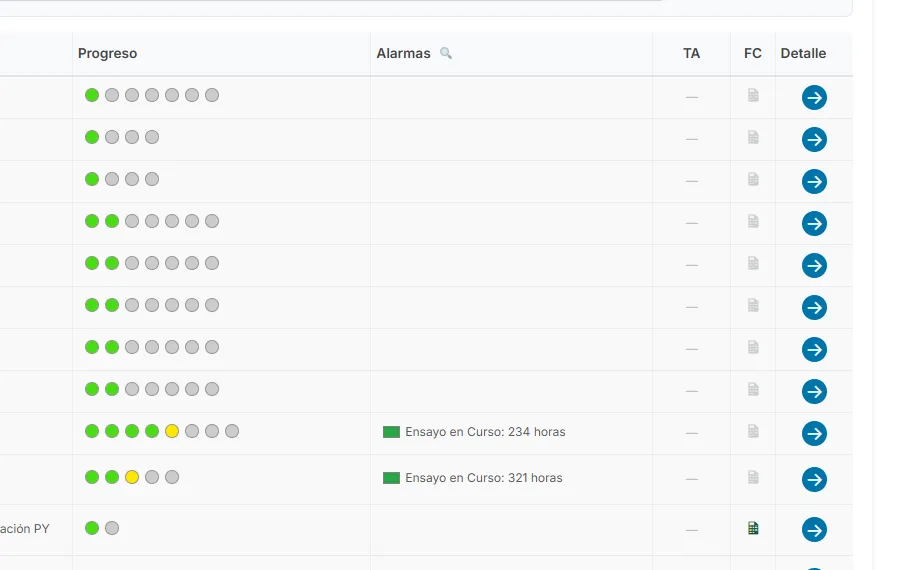The width and height of the screenshot is (920, 570).
Task: Click FC document icon in 234 horas row
Action: click(753, 431)
